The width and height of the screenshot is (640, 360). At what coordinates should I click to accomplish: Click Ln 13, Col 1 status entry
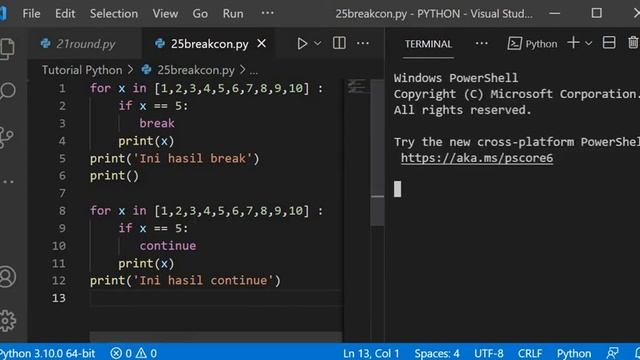[x=371, y=353]
